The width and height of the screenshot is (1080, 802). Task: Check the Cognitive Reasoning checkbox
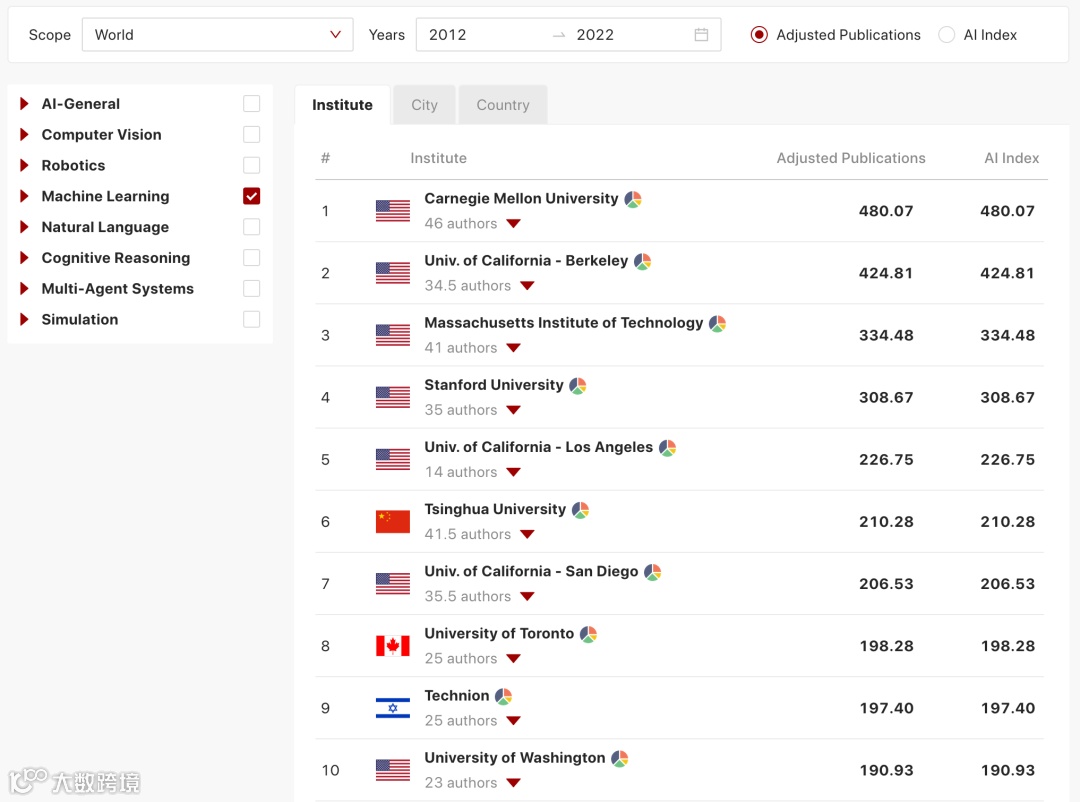pyautogui.click(x=251, y=258)
